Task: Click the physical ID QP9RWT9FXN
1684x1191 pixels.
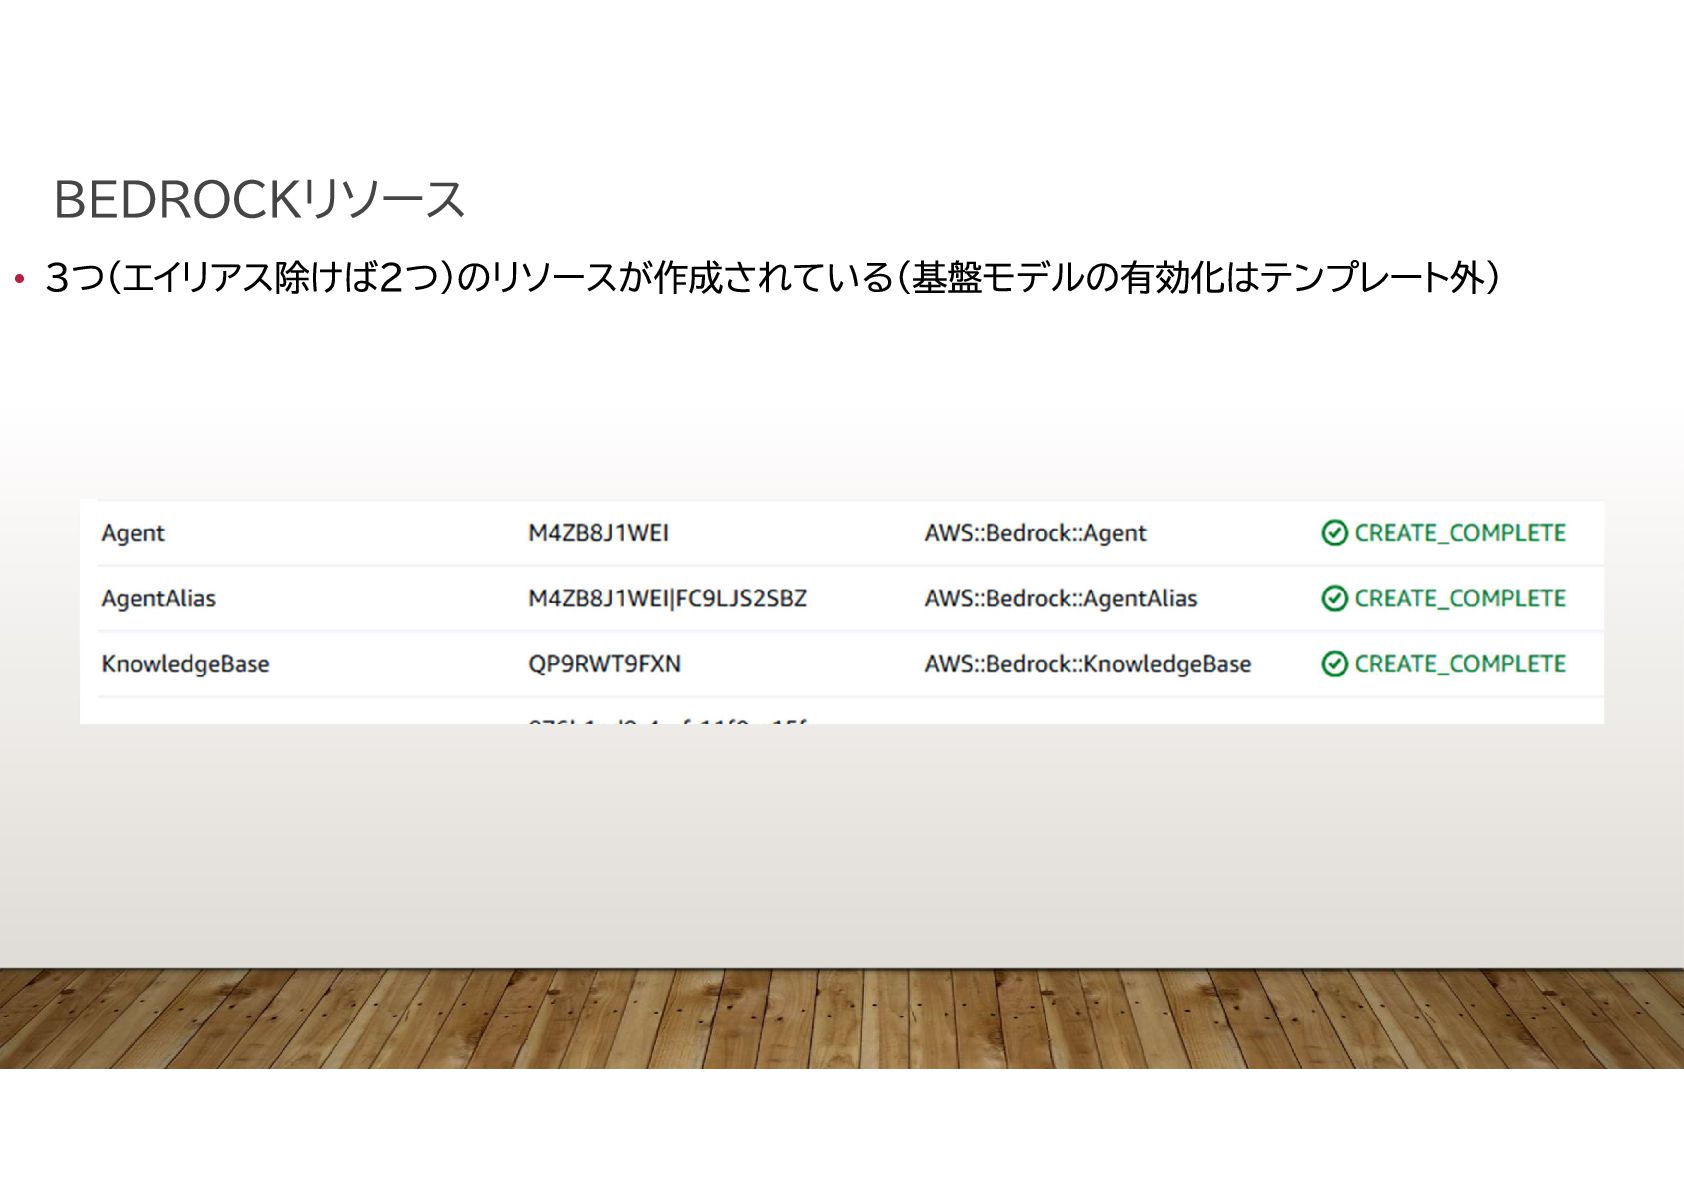Action: click(604, 664)
